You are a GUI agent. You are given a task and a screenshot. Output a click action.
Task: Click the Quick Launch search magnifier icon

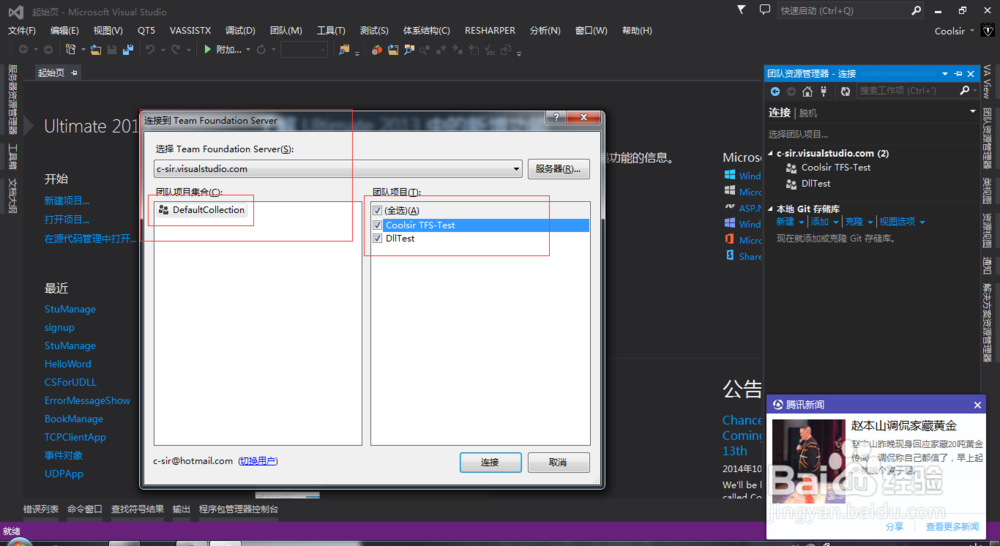pyautogui.click(x=916, y=10)
